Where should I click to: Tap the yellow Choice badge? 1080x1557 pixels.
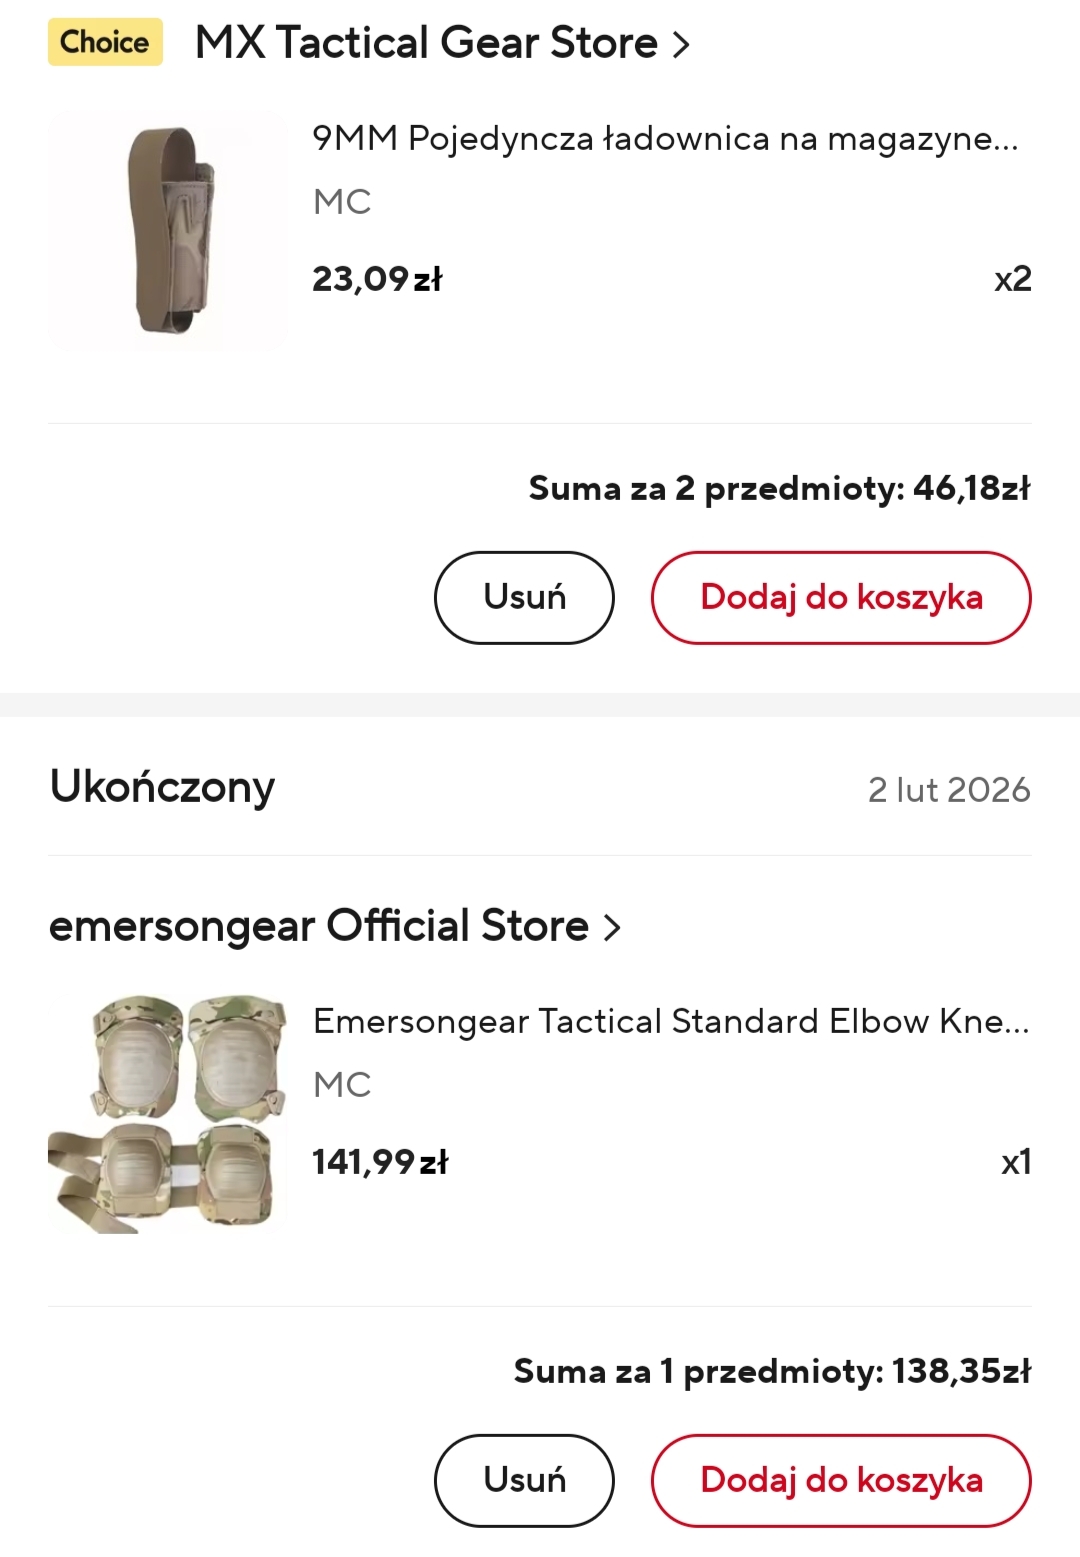105,42
